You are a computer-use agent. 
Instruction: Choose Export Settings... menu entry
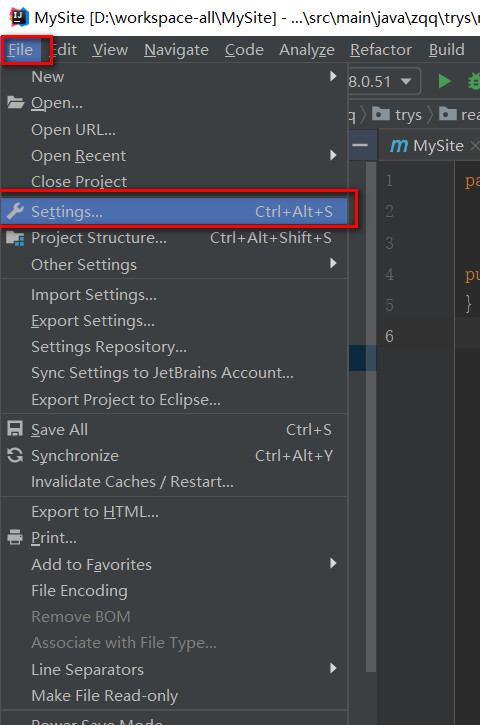tap(174, 320)
